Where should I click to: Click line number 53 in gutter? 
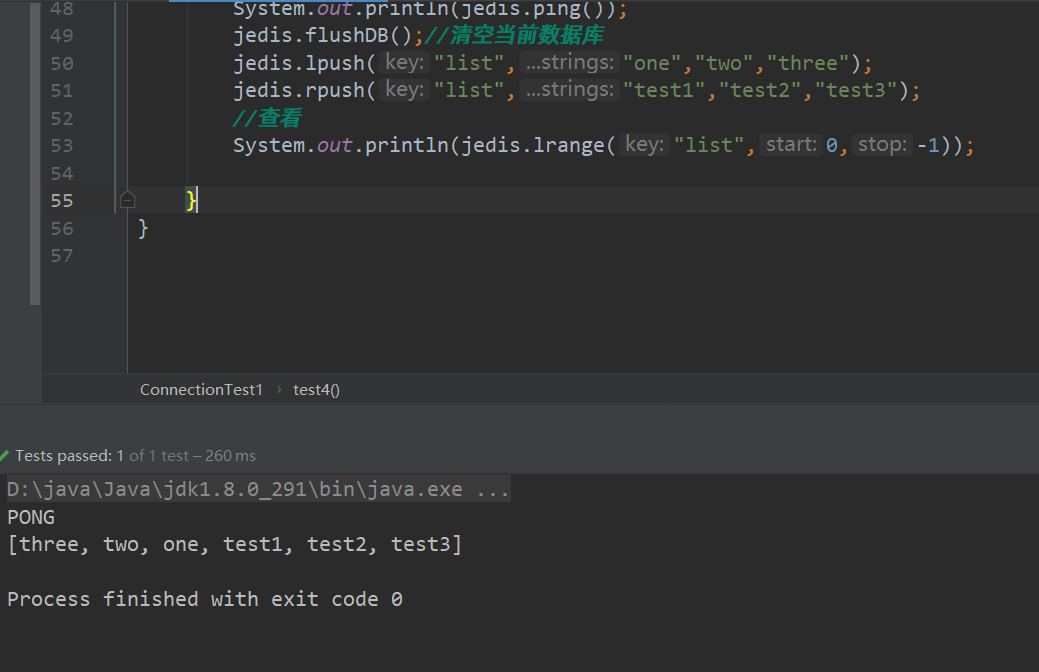(x=61, y=145)
